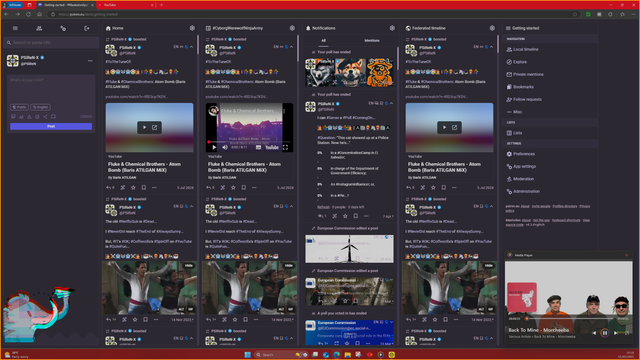The width and height of the screenshot is (640, 360).
Task: Click the federation share icon in composer
Action: [x=45, y=117]
